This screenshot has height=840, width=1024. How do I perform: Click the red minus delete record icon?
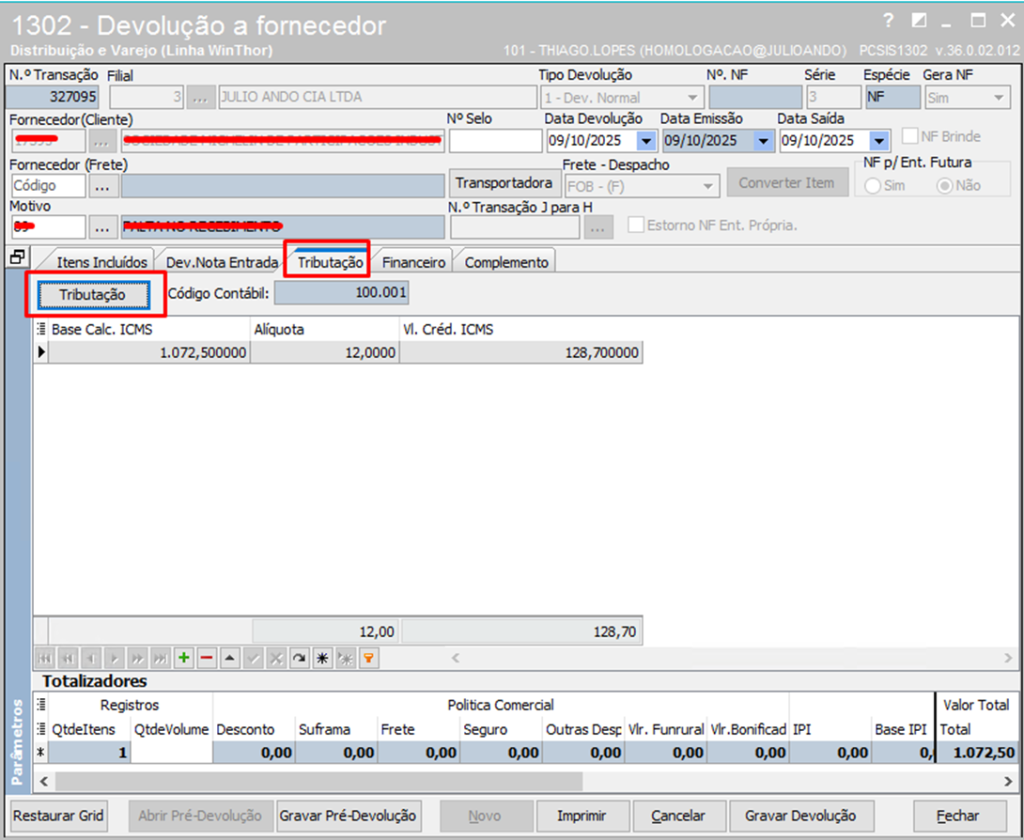click(x=207, y=658)
